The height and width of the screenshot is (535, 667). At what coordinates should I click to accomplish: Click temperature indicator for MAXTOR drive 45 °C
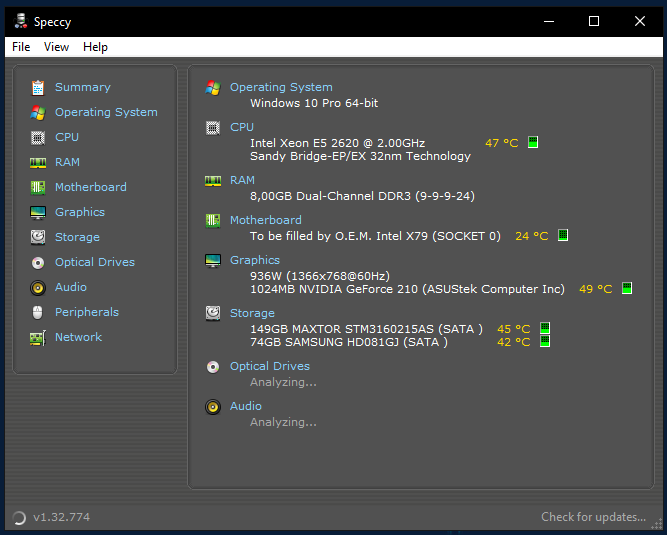click(x=545, y=328)
